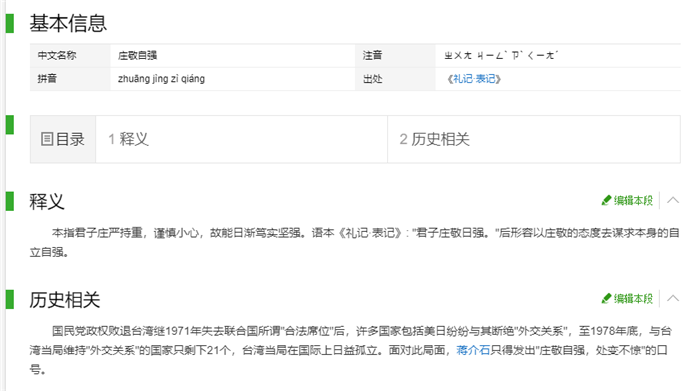Collapse the 历史相关 section with chevron
700x391 pixels.
click(x=673, y=298)
